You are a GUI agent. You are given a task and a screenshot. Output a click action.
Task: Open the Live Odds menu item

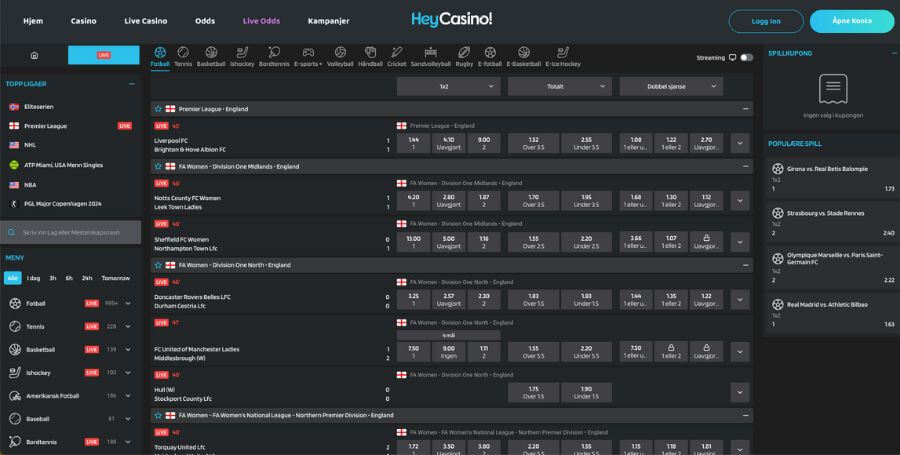[261, 21]
